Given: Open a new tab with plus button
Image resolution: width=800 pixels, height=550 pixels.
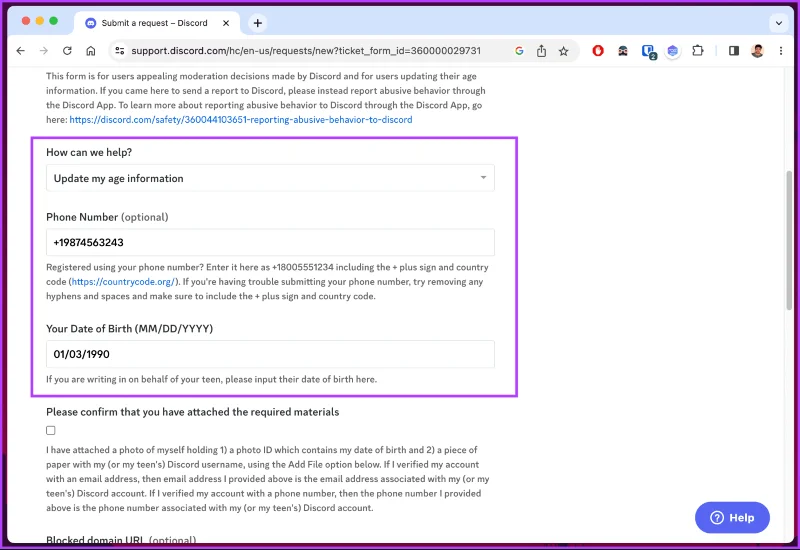Looking at the screenshot, I should (258, 23).
